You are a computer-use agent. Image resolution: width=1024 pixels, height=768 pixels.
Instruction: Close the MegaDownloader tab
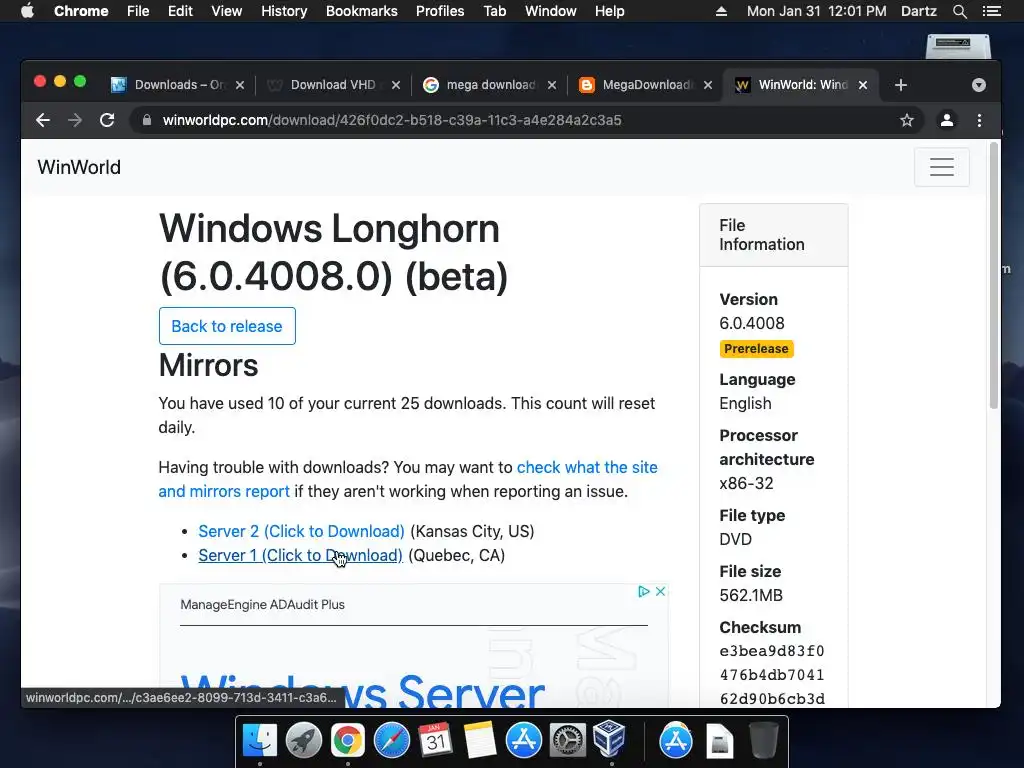pos(707,85)
